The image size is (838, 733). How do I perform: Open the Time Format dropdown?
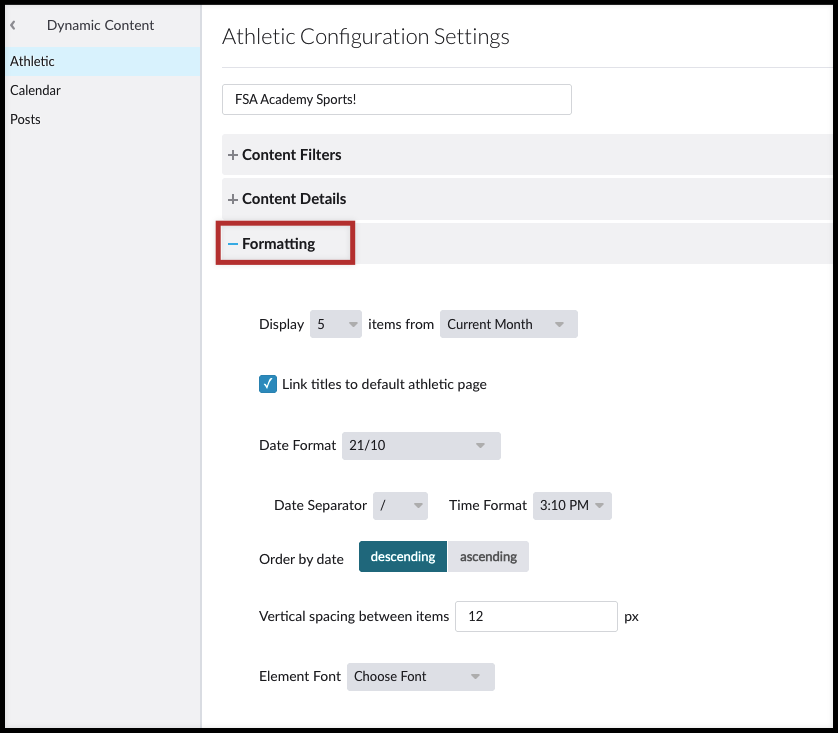[572, 505]
